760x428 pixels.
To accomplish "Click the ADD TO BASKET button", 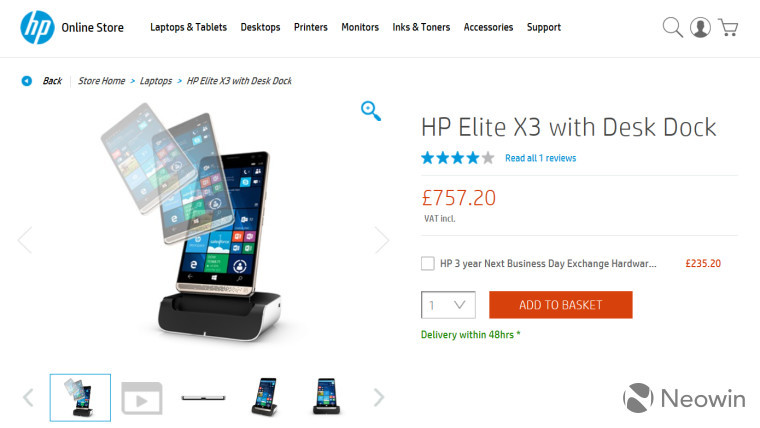I will [561, 305].
